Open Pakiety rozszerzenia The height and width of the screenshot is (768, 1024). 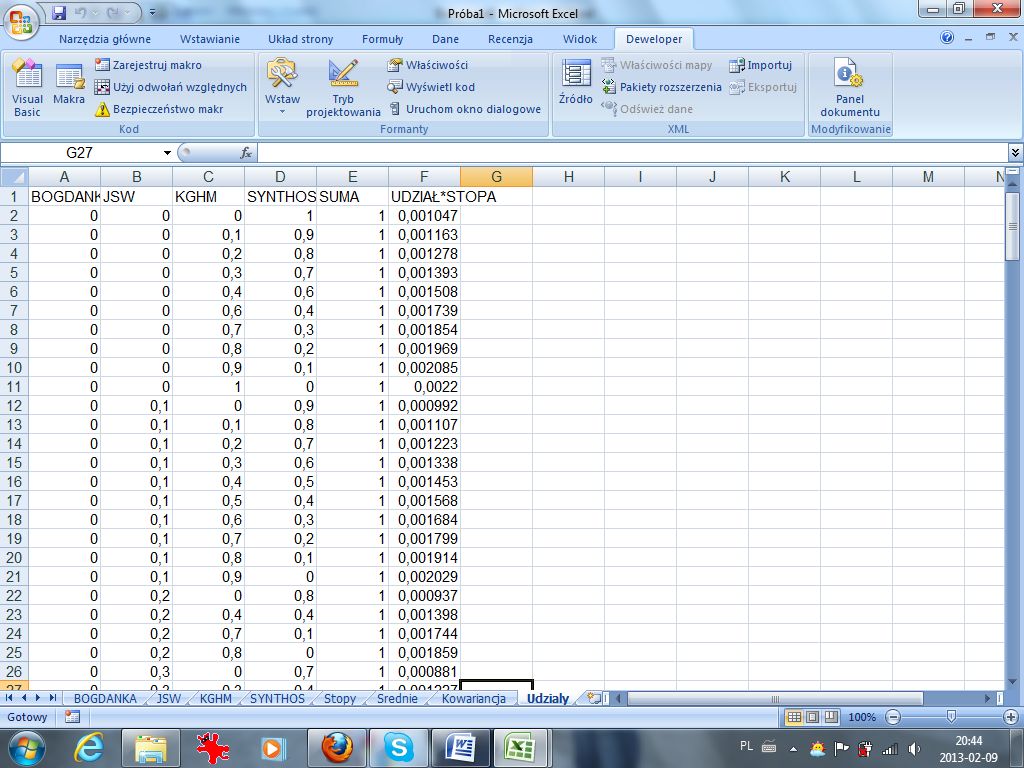[x=662, y=87]
